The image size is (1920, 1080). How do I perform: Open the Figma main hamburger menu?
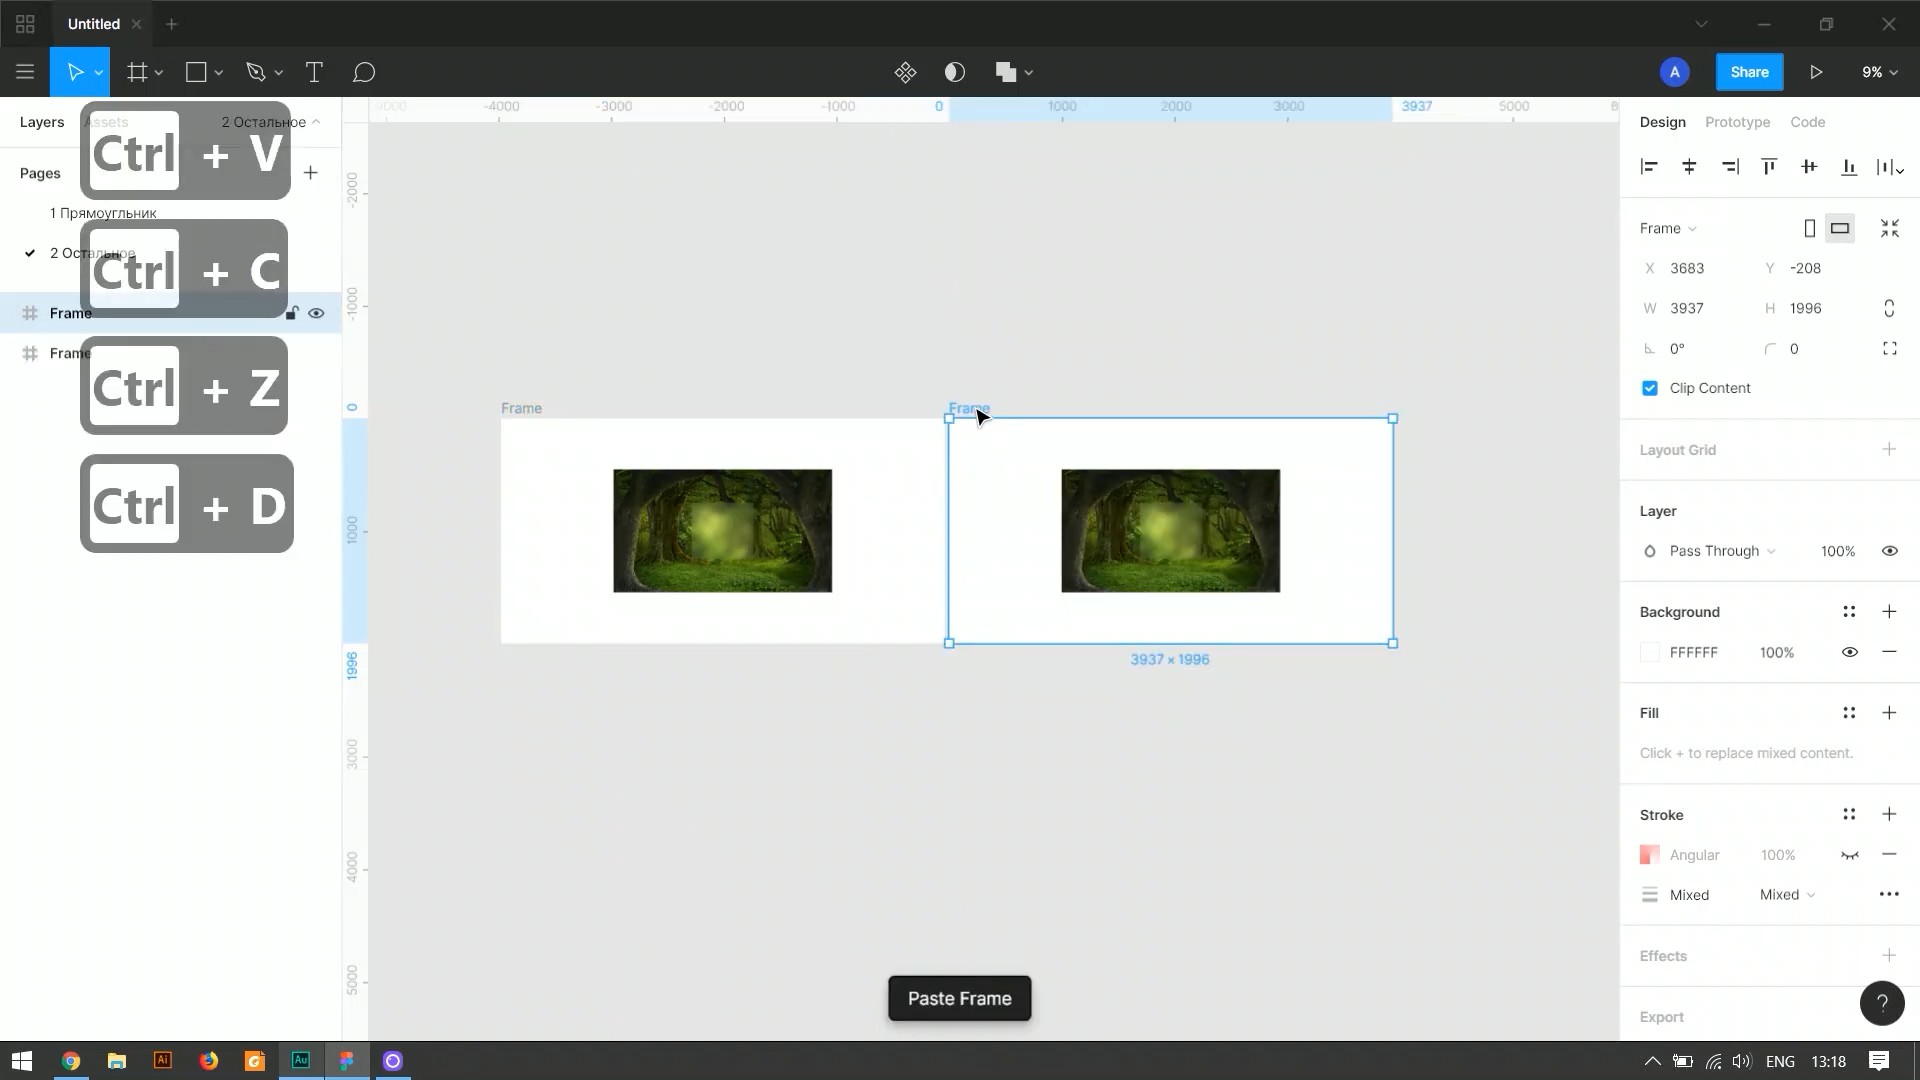tap(25, 72)
